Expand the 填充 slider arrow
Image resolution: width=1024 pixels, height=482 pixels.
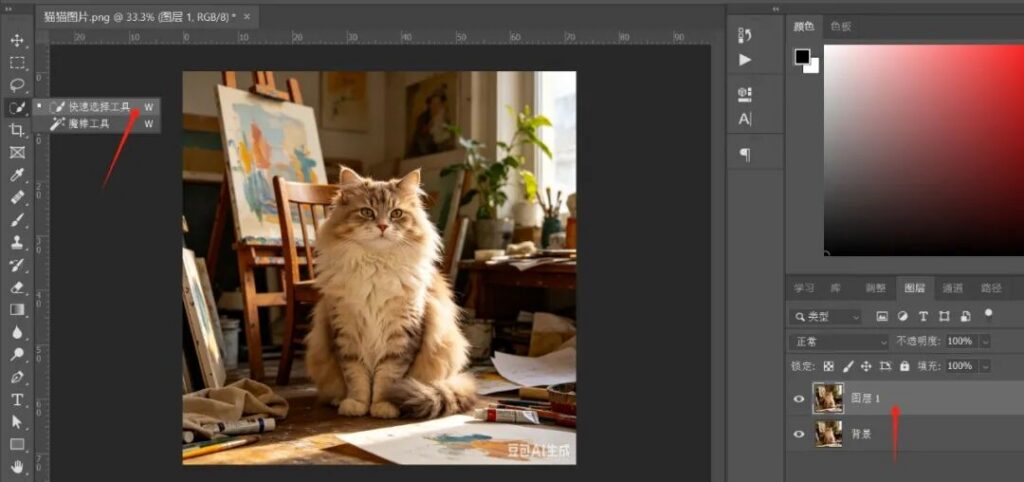point(985,366)
